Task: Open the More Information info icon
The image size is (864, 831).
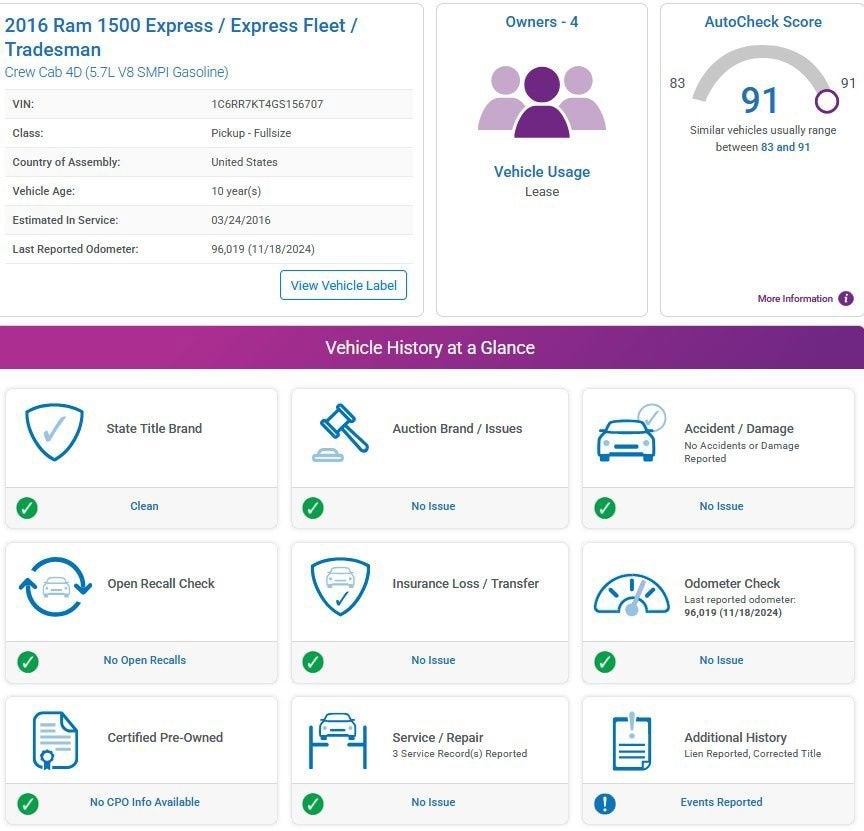Action: pos(846,299)
